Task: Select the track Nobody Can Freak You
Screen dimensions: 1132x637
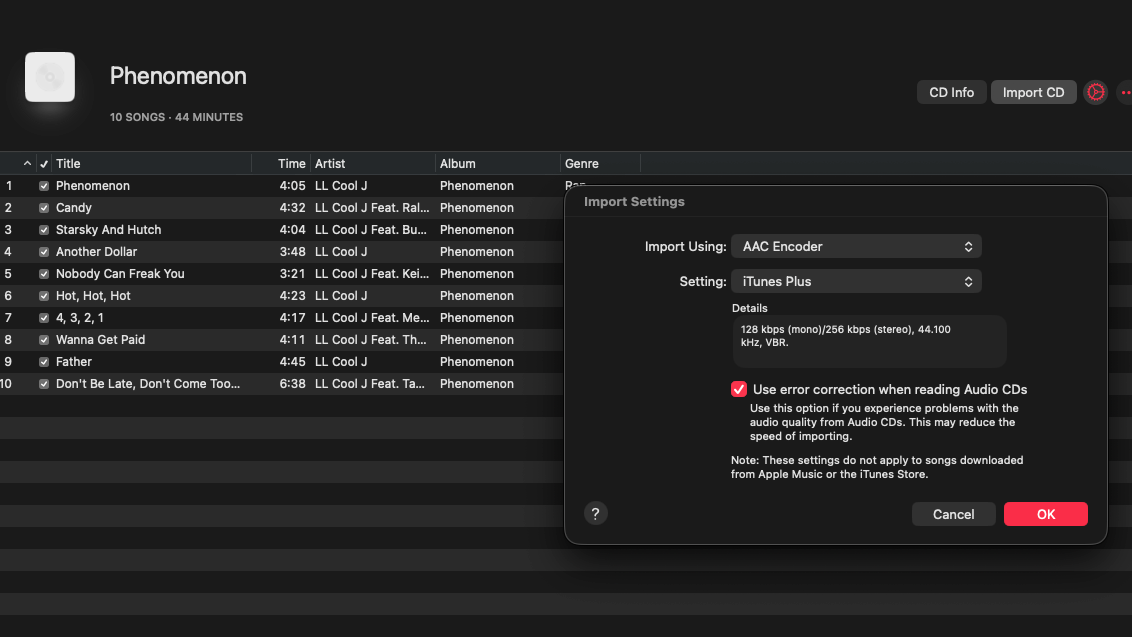Action: click(x=120, y=274)
